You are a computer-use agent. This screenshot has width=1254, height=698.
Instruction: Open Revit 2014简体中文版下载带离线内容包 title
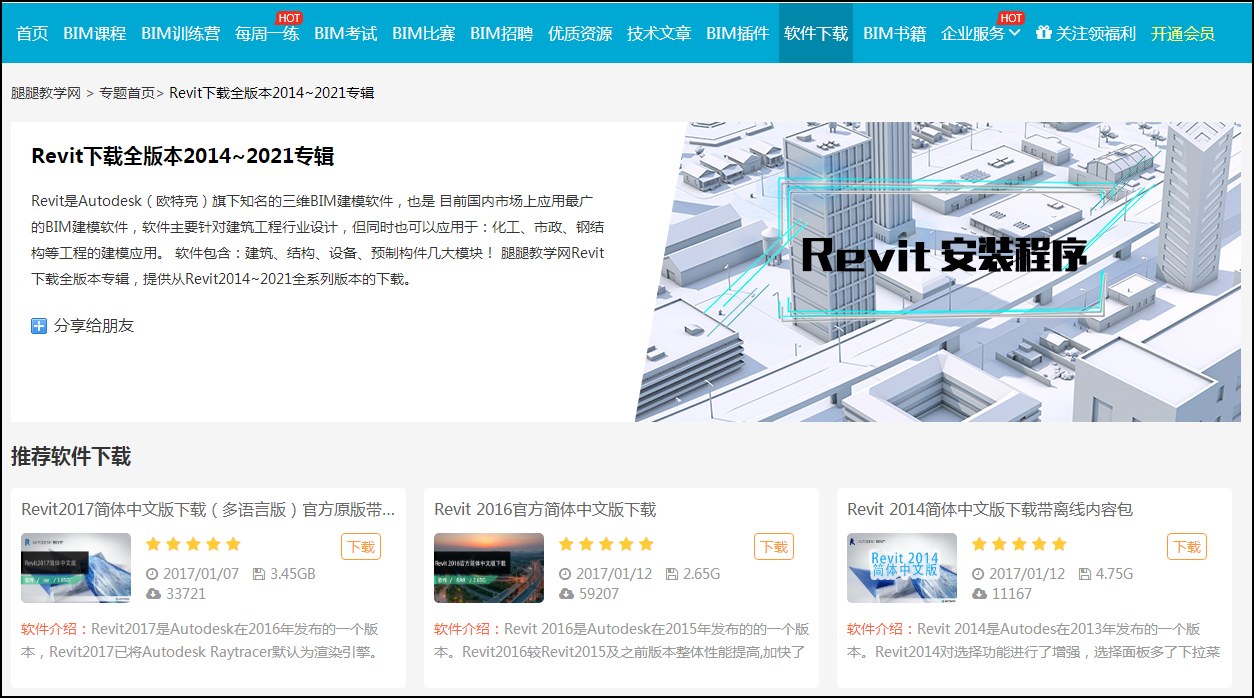click(990, 510)
